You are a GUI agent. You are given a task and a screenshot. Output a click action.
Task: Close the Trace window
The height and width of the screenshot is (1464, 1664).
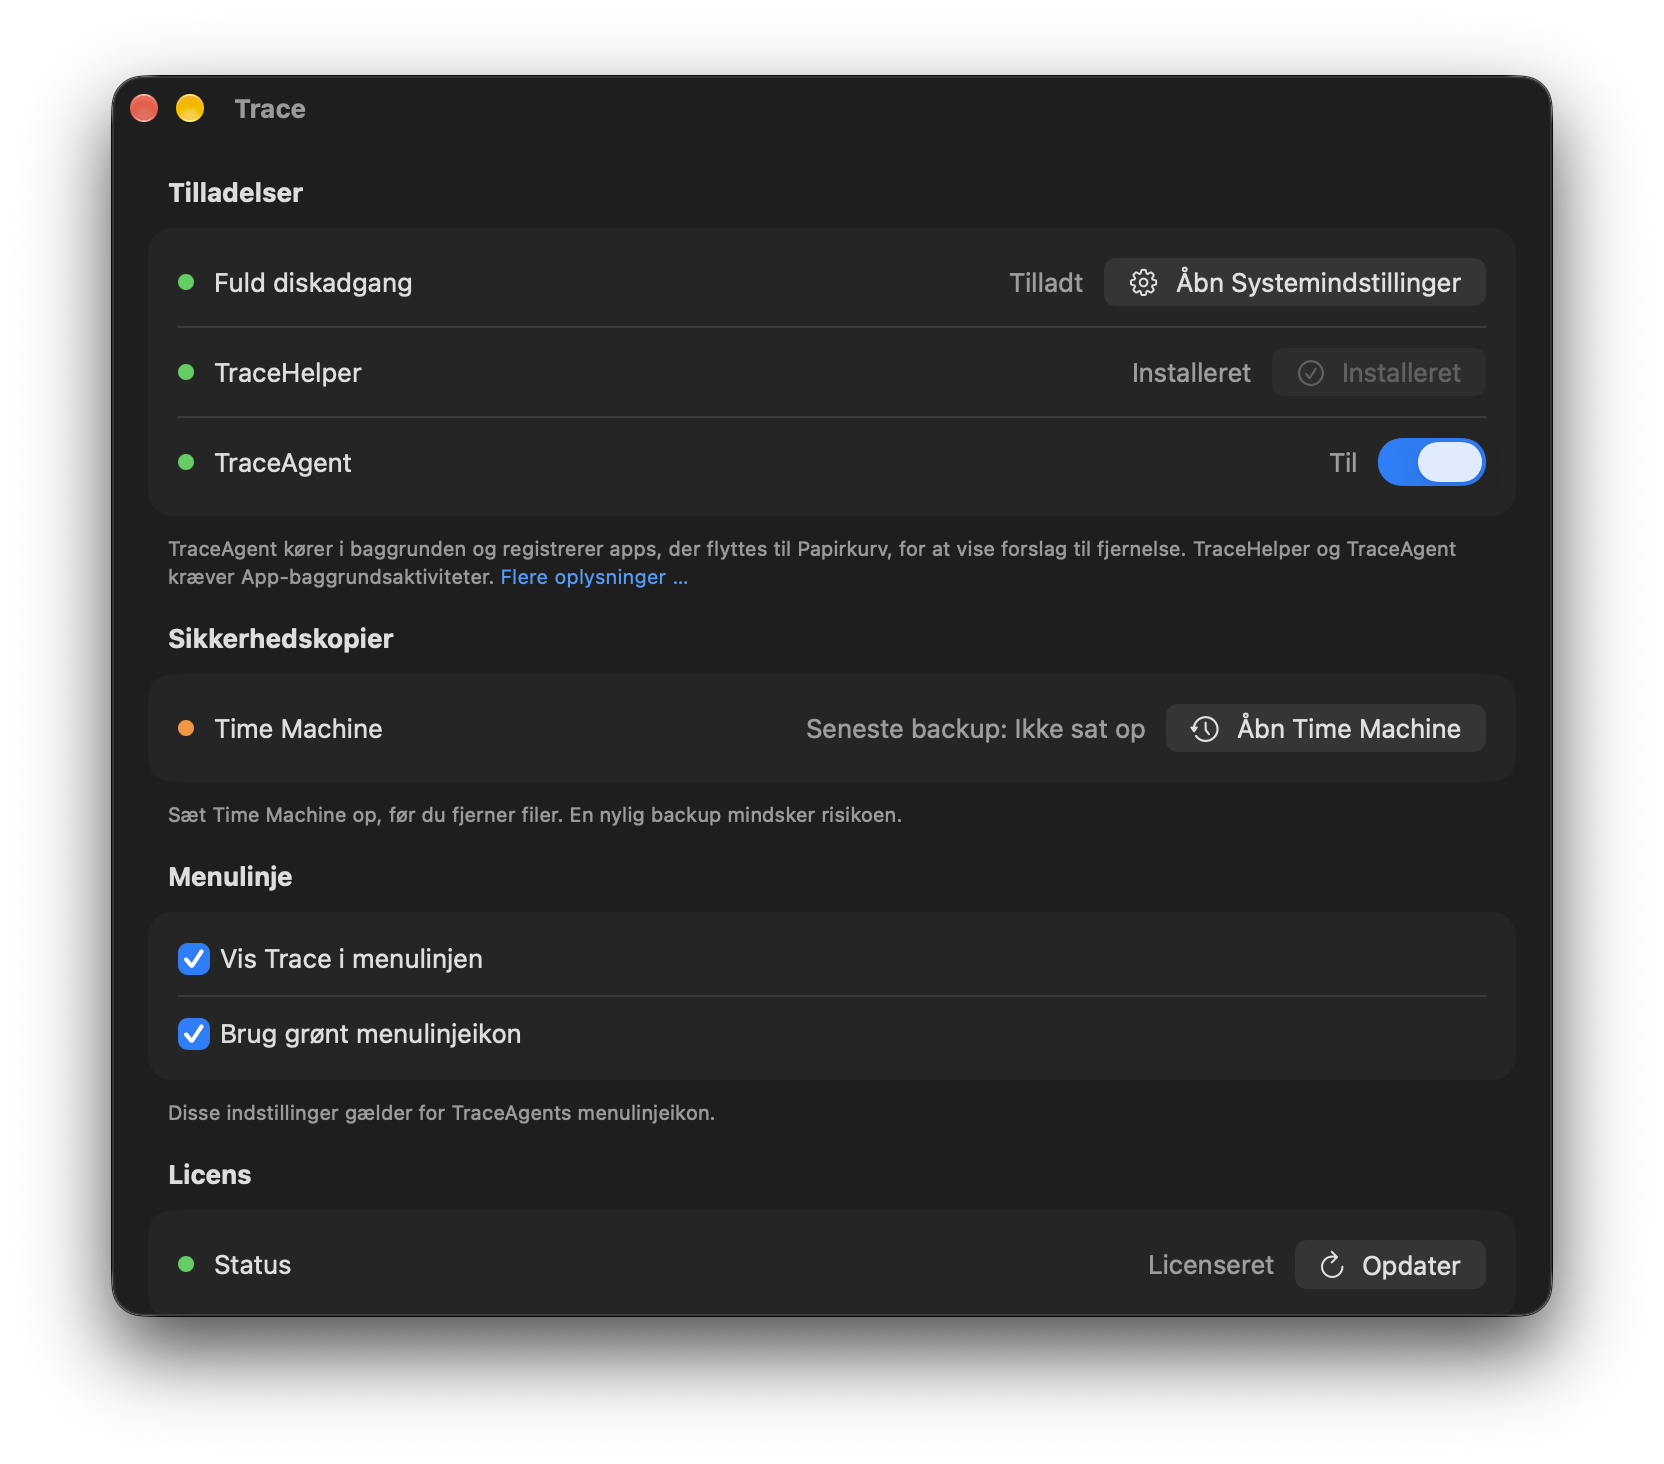(144, 108)
